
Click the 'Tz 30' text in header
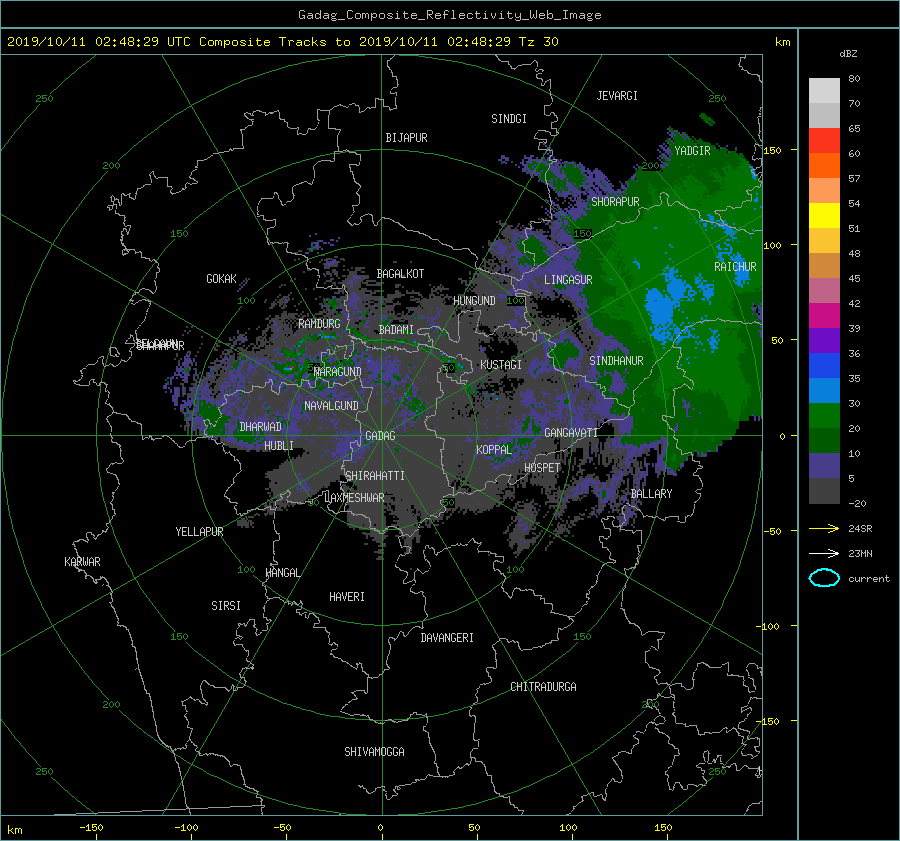point(538,42)
